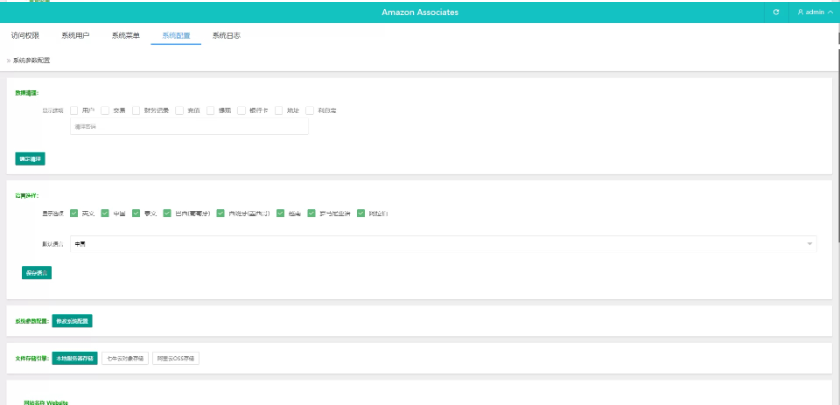Viewport: 840px width, 405px height.
Task: Uncheck the 英文 language checkbox
Action: pyautogui.click(x=74, y=213)
